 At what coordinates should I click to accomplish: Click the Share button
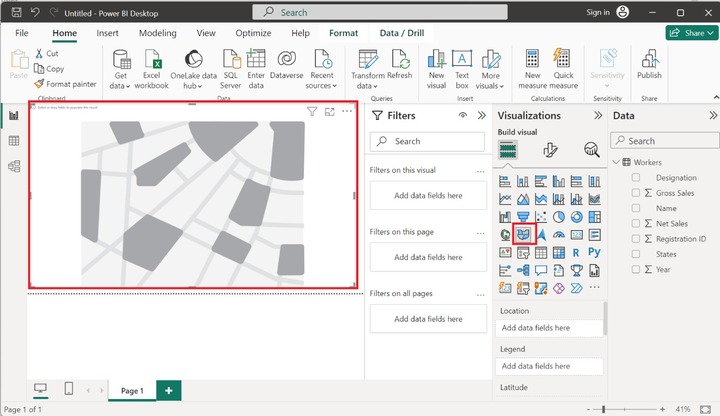coord(692,33)
